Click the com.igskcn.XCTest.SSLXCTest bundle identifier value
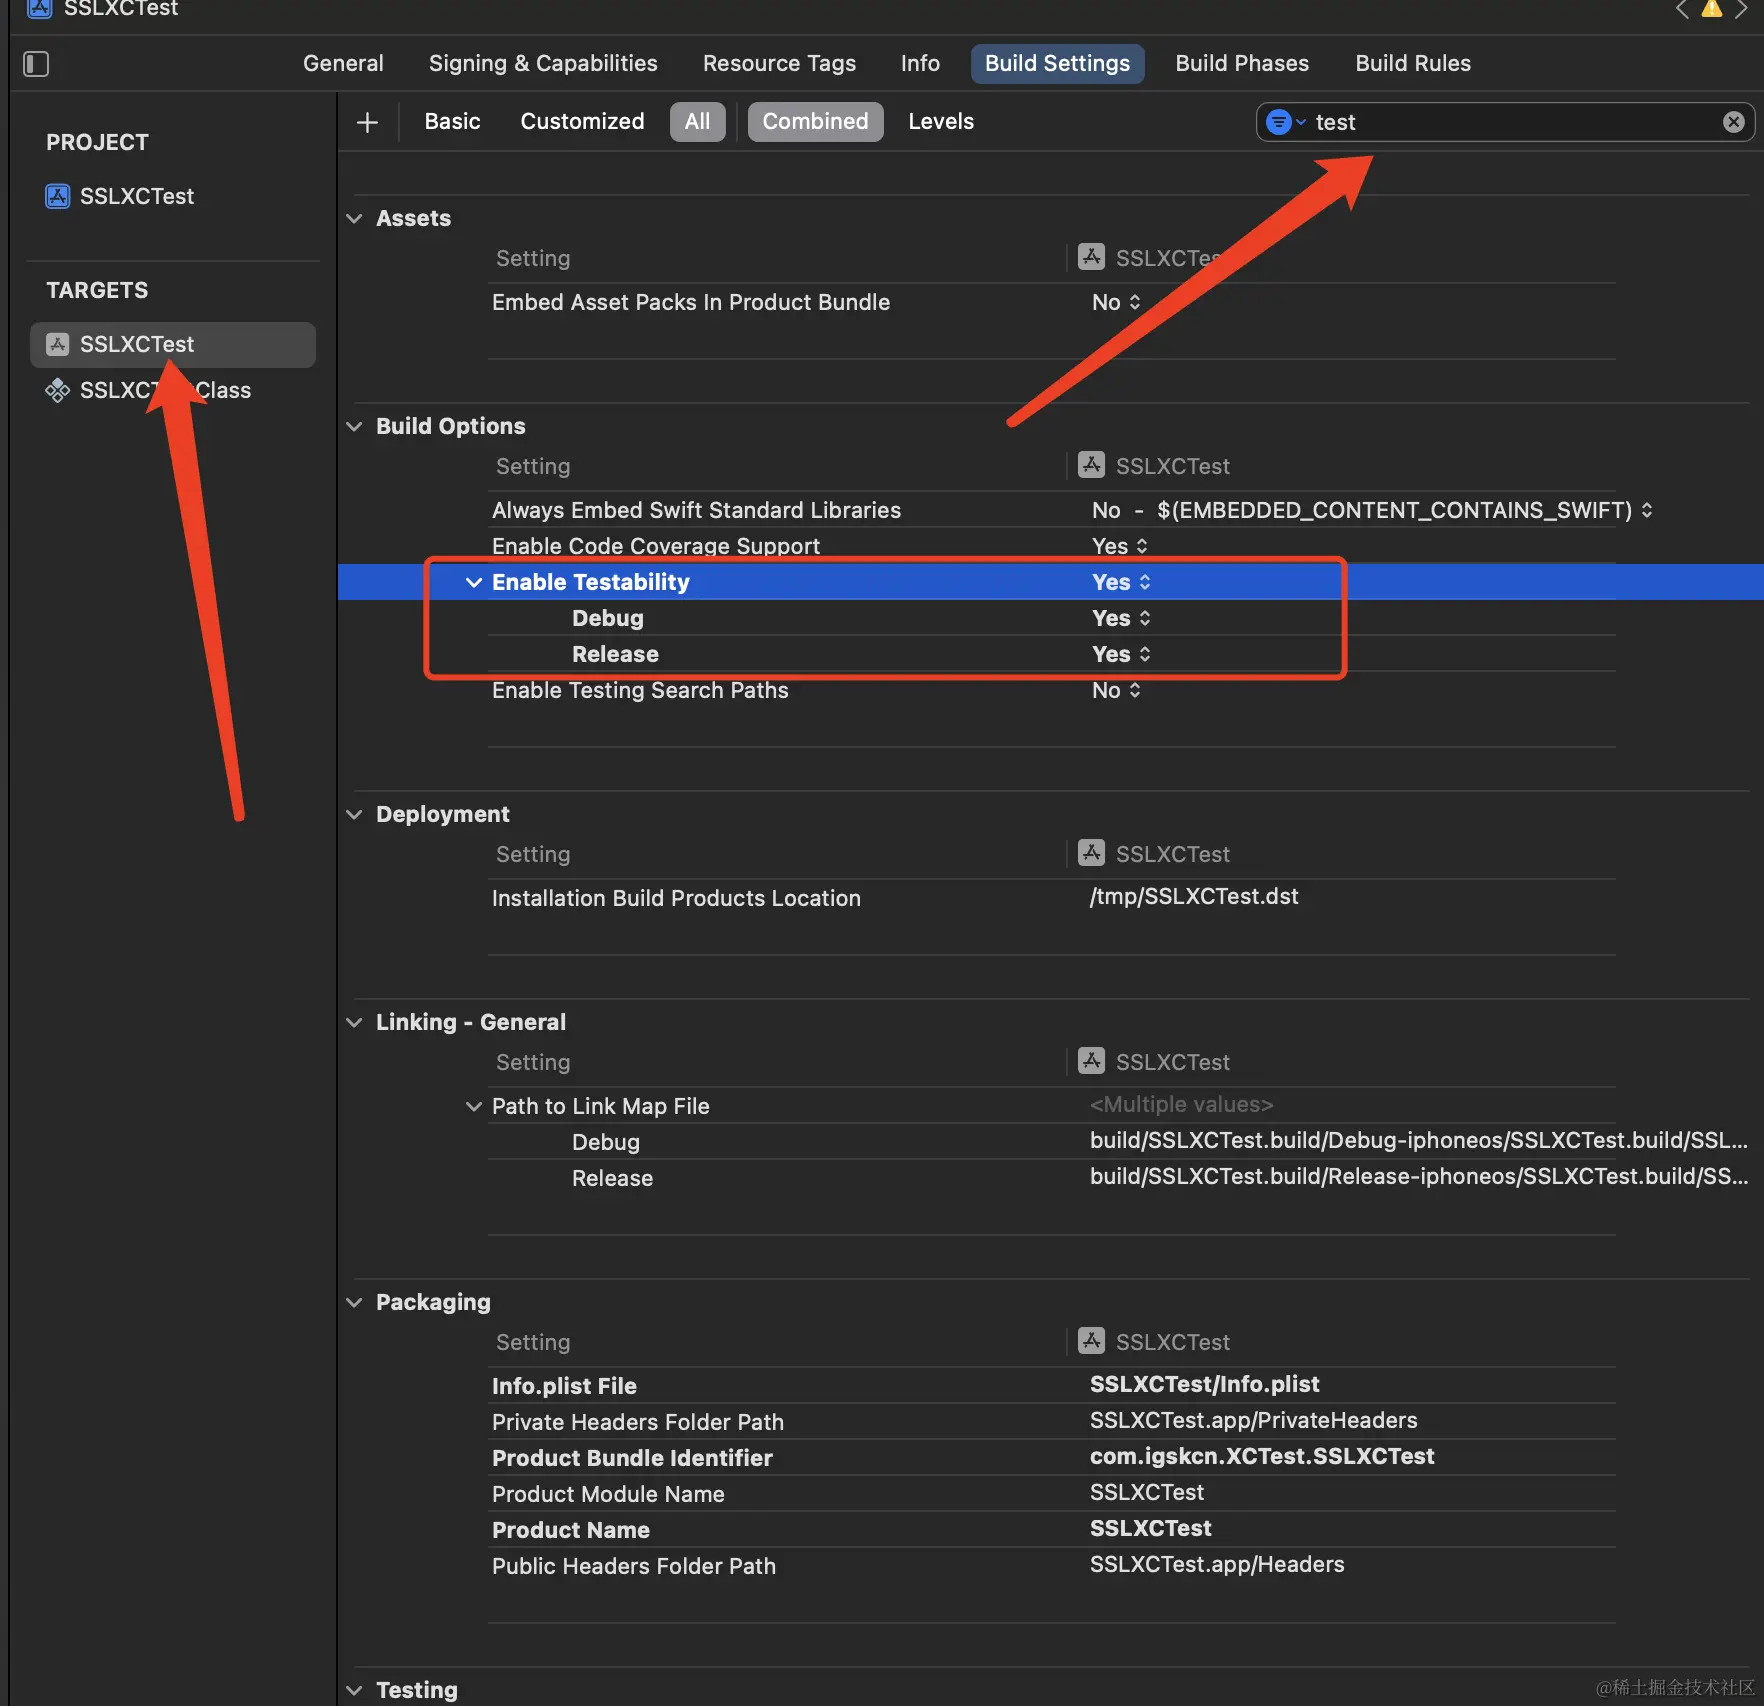 pyautogui.click(x=1262, y=1457)
